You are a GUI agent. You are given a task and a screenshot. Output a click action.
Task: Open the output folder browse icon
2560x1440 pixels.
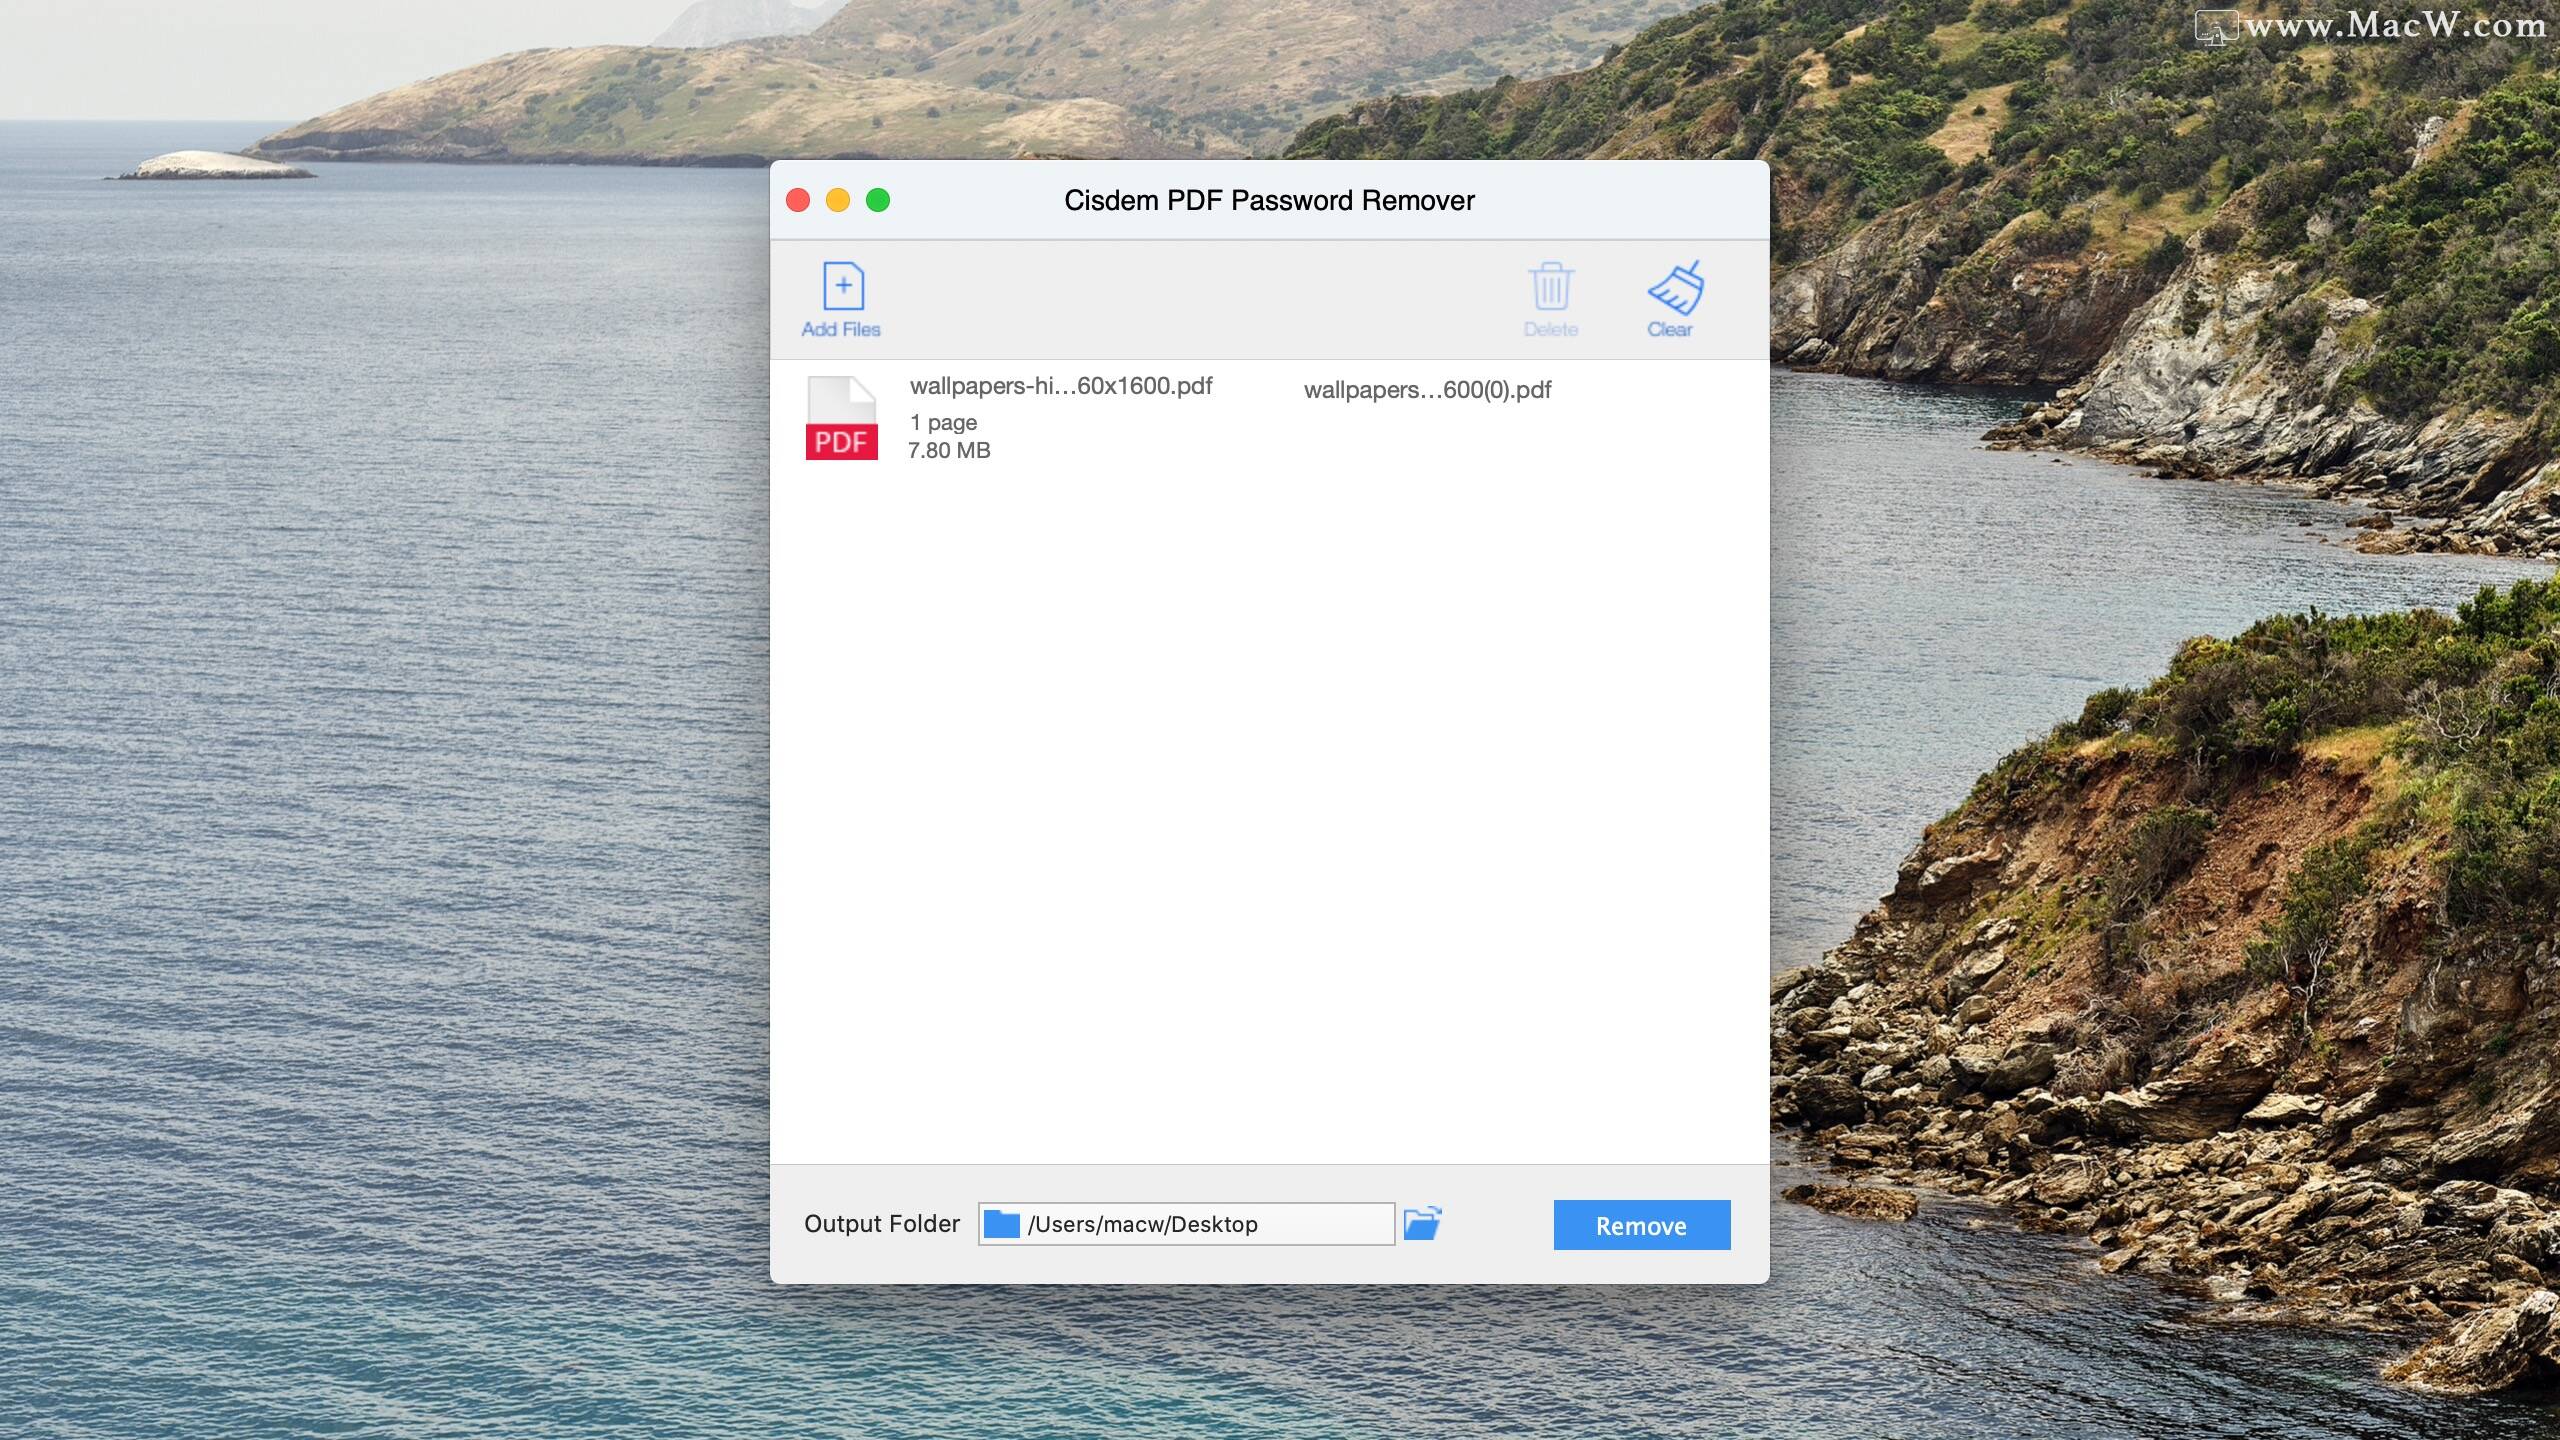coord(1422,1223)
